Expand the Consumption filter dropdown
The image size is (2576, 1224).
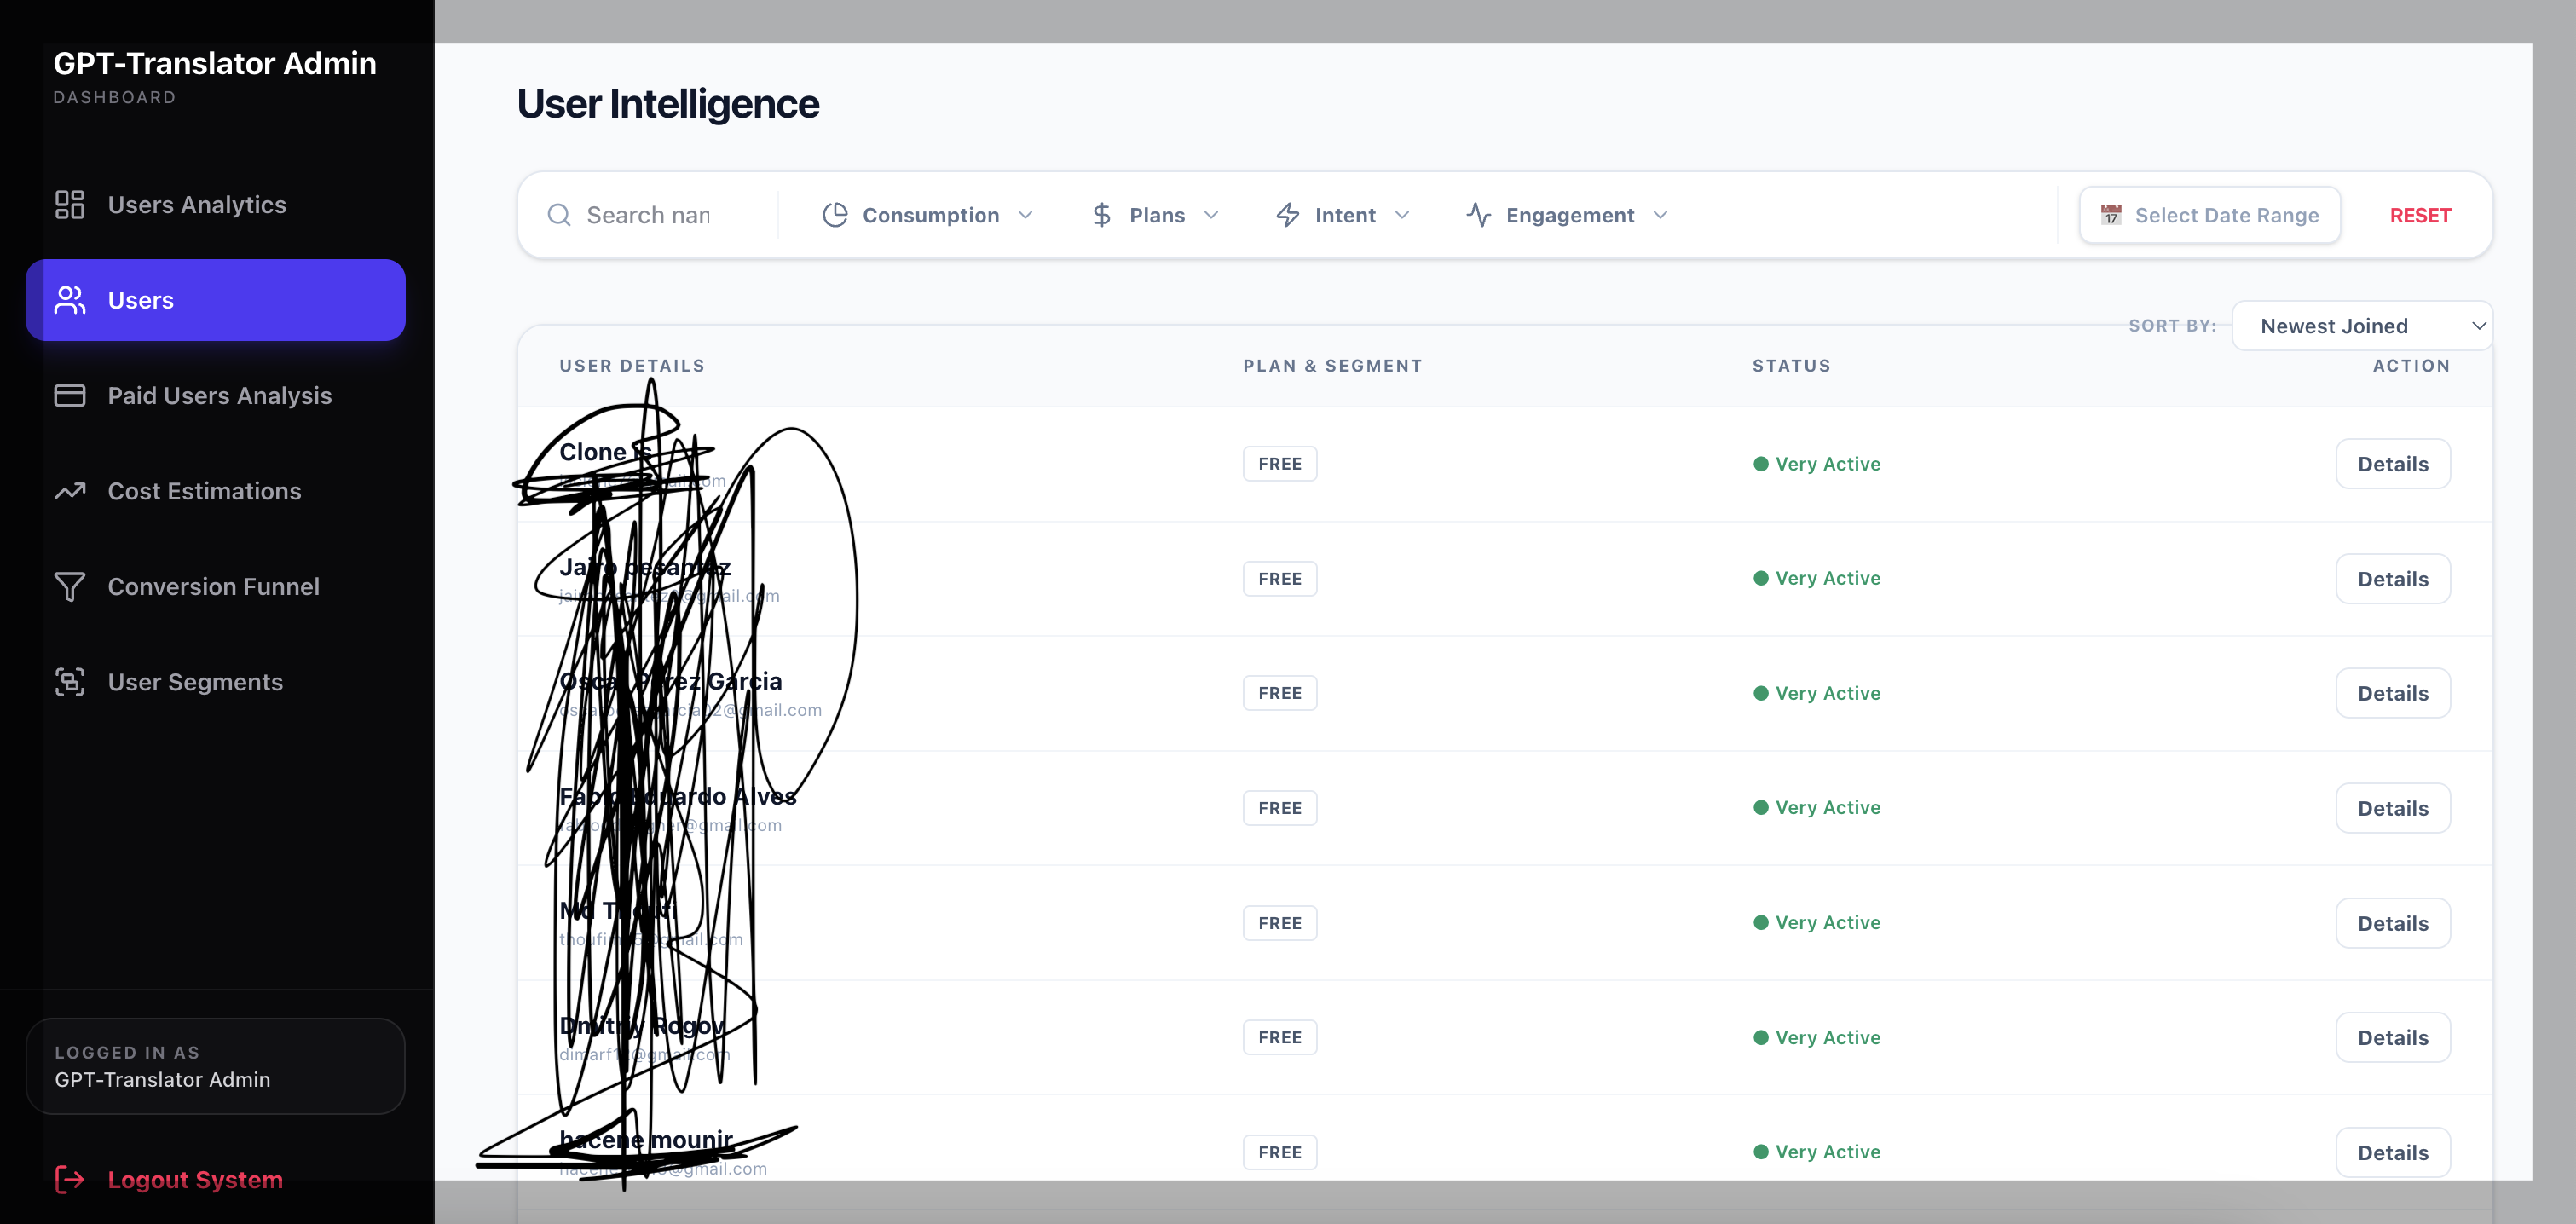point(927,215)
